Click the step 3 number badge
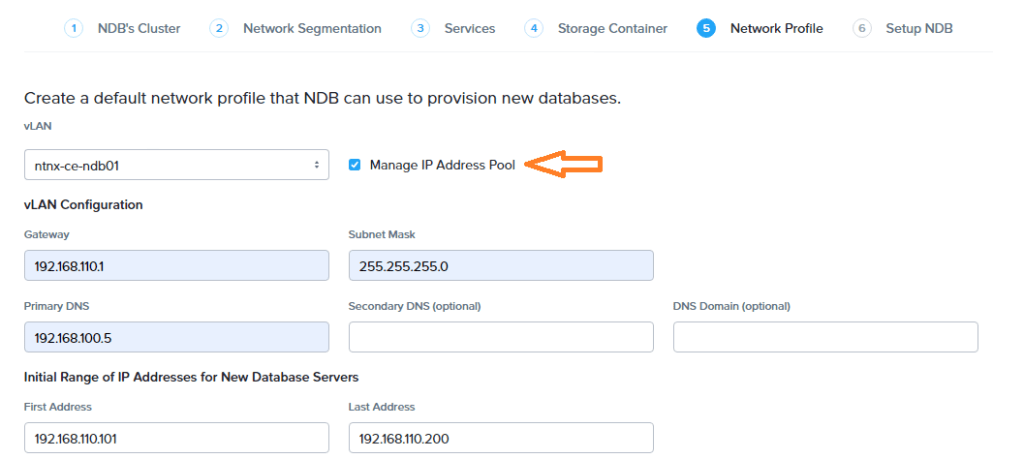The height and width of the screenshot is (459, 1024). click(421, 28)
